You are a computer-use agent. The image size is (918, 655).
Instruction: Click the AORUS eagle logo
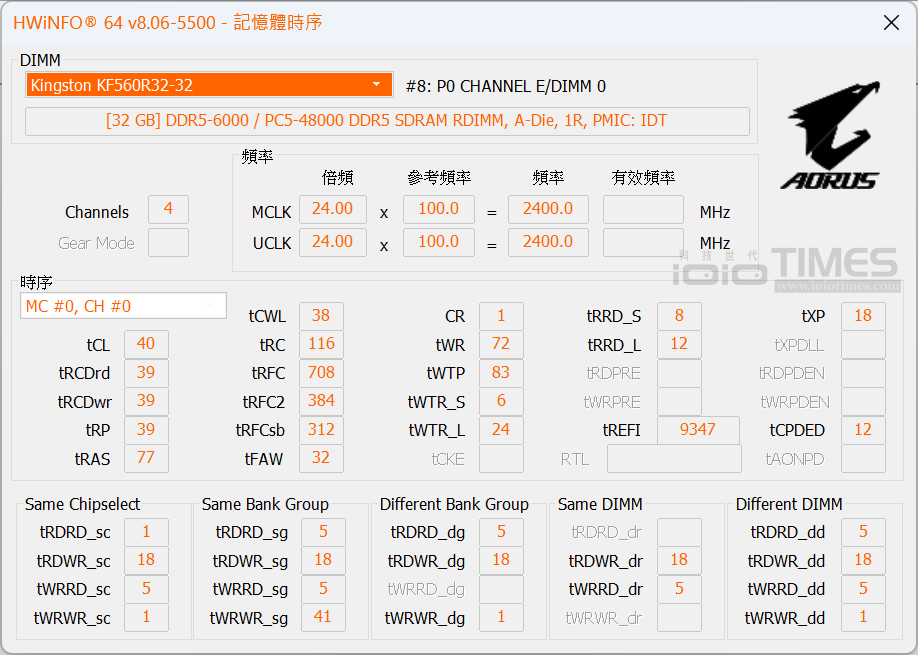[830, 135]
